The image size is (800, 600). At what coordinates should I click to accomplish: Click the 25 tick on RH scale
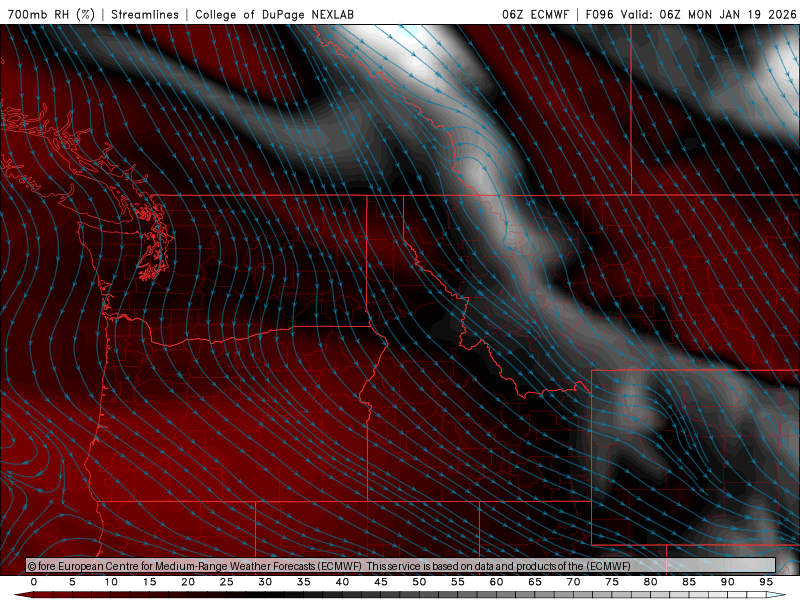pos(227,582)
